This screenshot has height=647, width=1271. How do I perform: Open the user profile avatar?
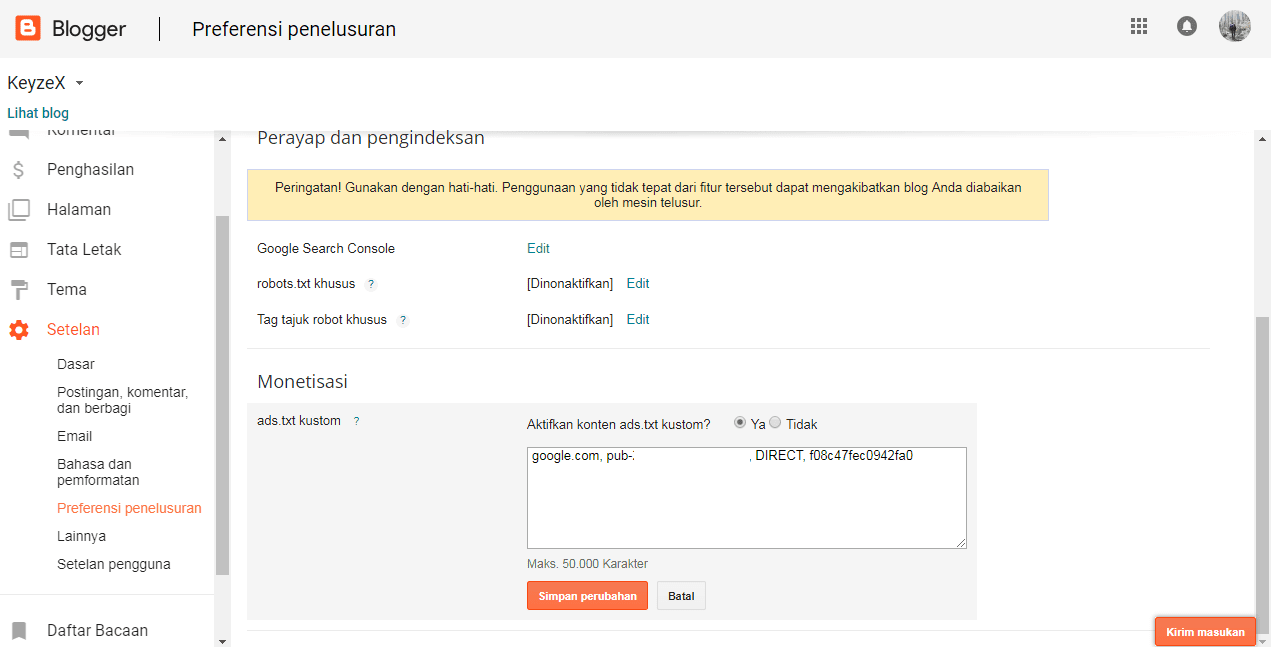[x=1234, y=27]
